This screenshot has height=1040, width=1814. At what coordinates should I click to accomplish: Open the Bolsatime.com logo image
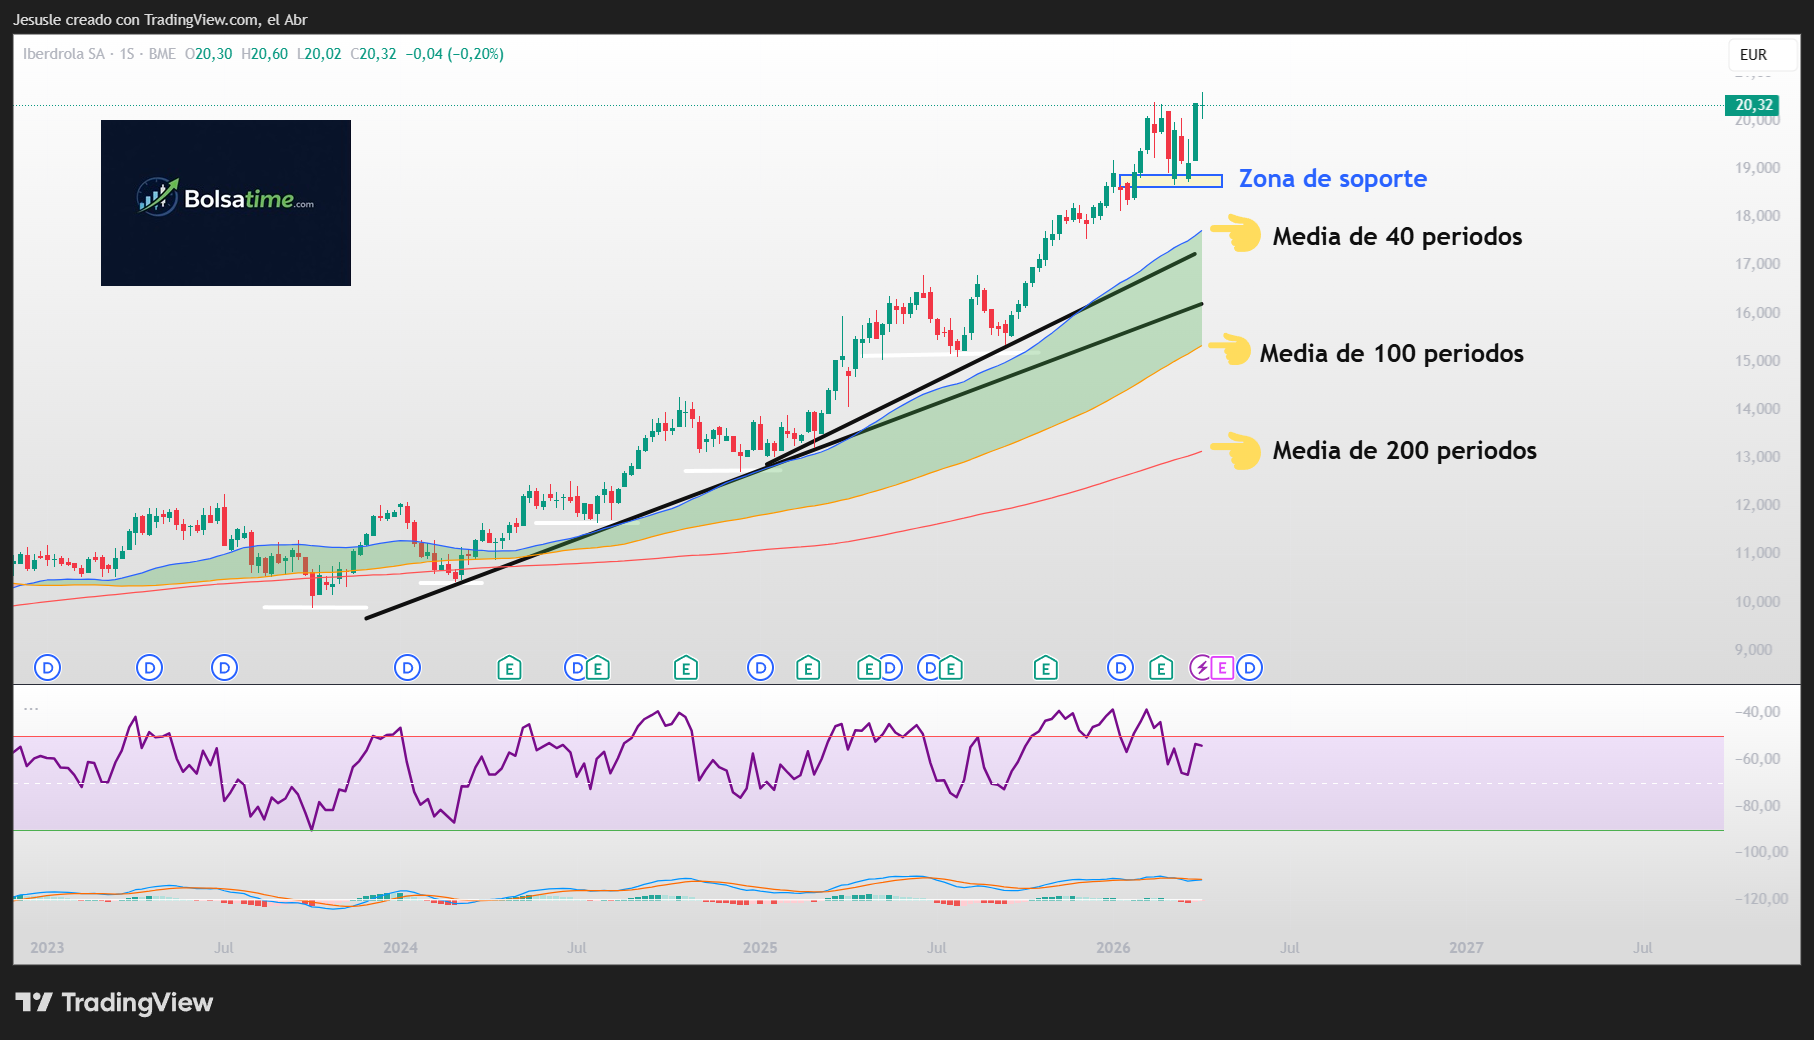(226, 203)
